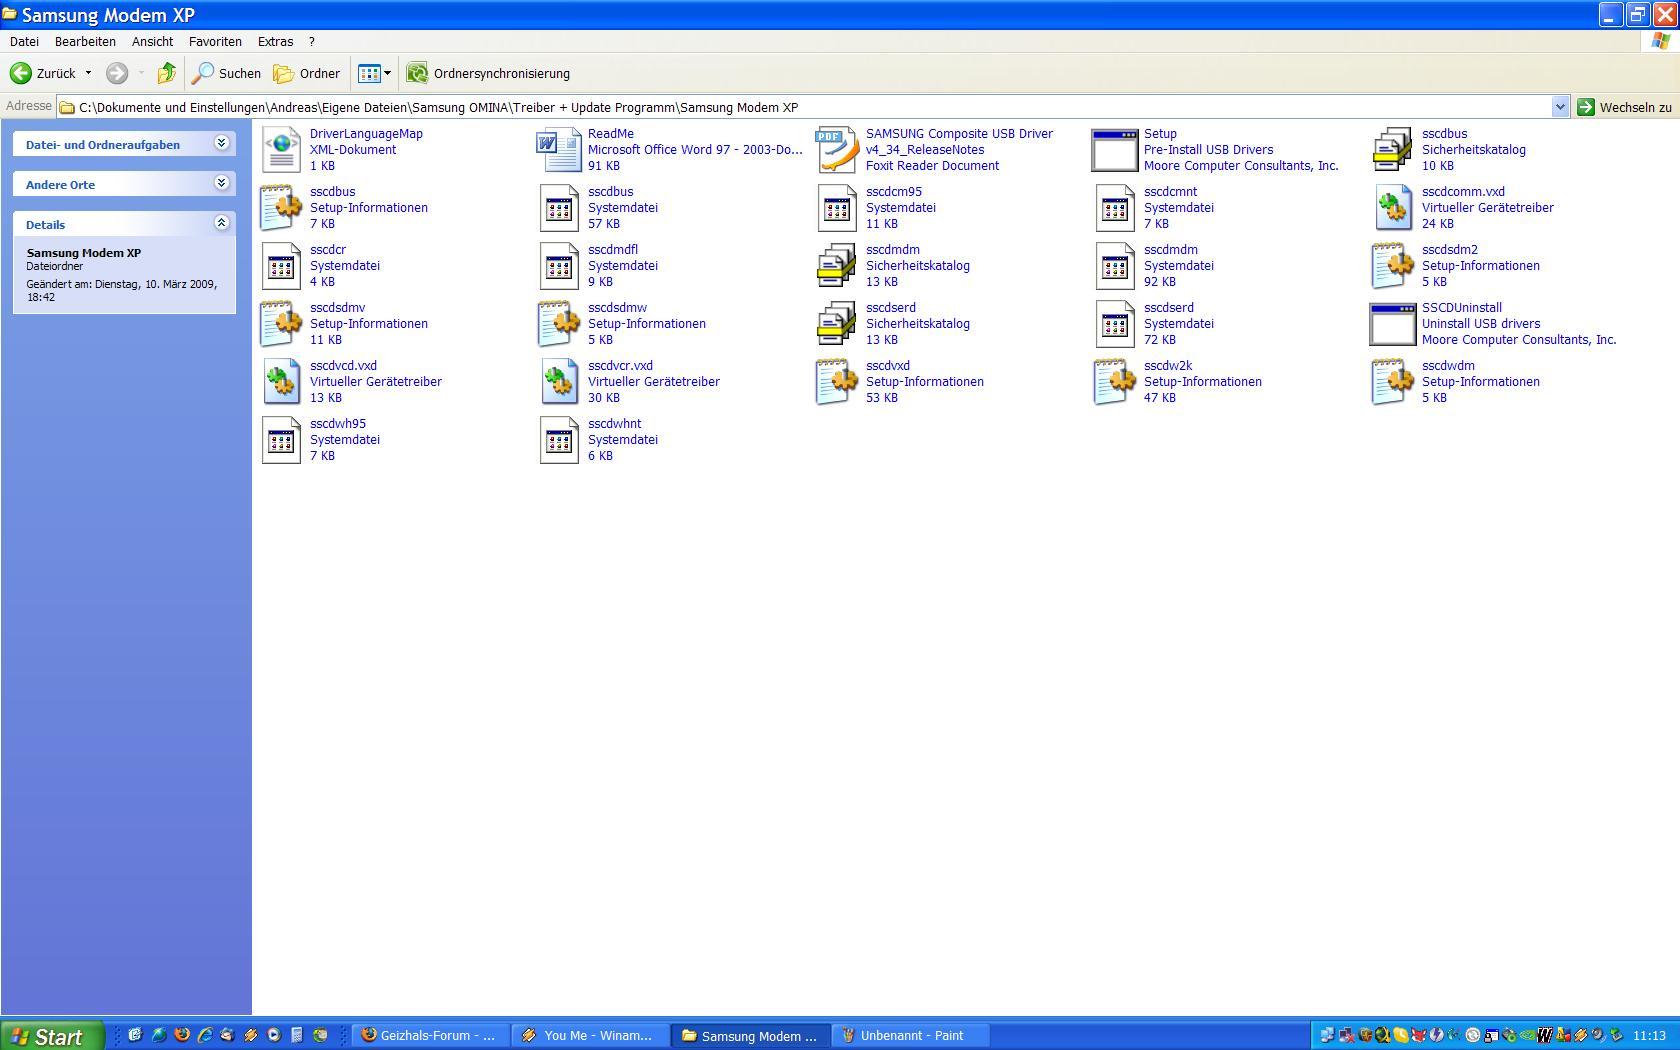Open the Extras menu

pyautogui.click(x=275, y=41)
